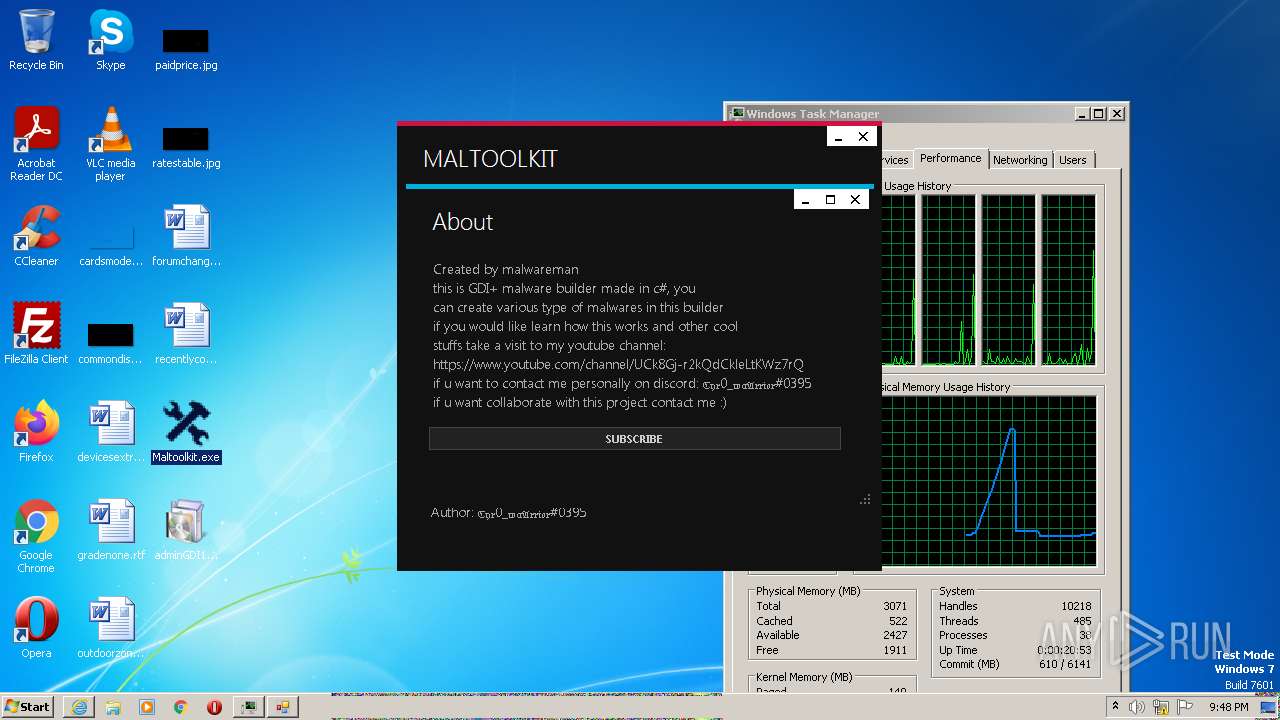Select the recentlyco Word document icon

click(186, 334)
